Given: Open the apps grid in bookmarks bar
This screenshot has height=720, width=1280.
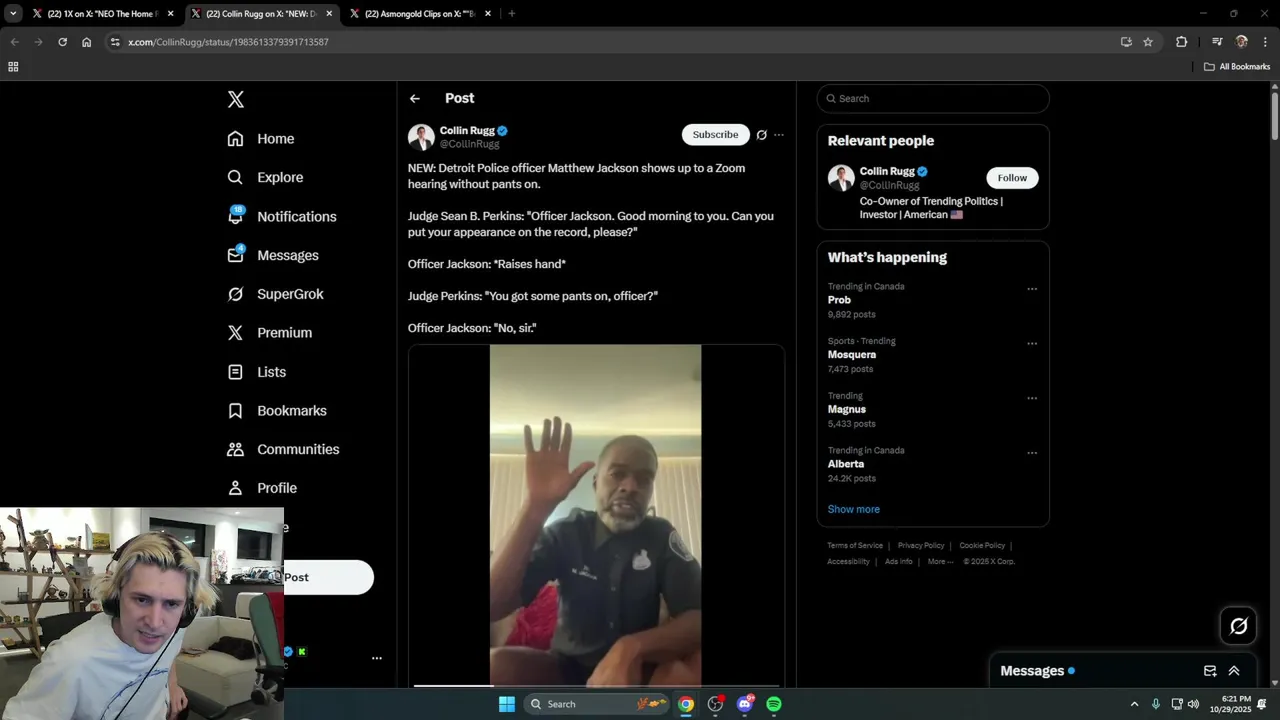Looking at the screenshot, I should (13, 67).
